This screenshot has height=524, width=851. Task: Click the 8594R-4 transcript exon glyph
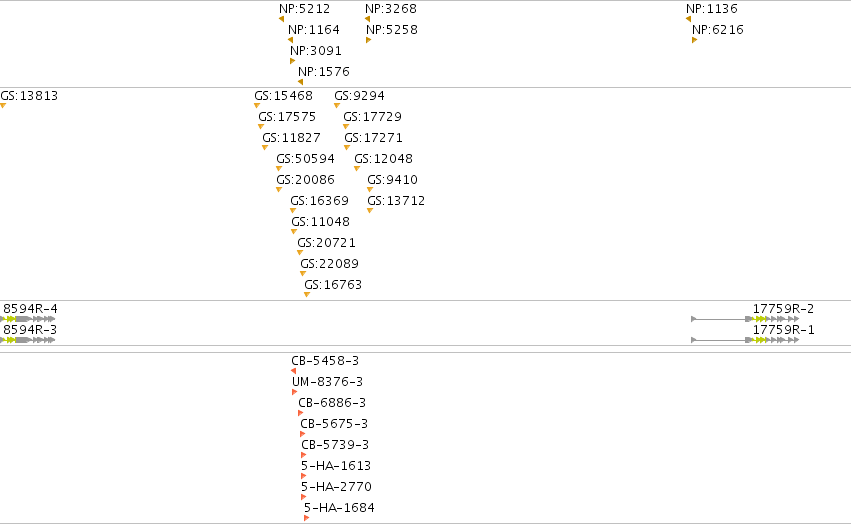27,319
